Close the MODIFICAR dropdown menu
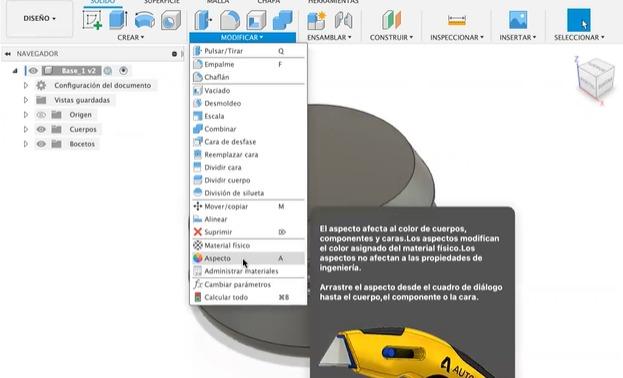Image resolution: width=623 pixels, height=378 pixels. [x=242, y=37]
